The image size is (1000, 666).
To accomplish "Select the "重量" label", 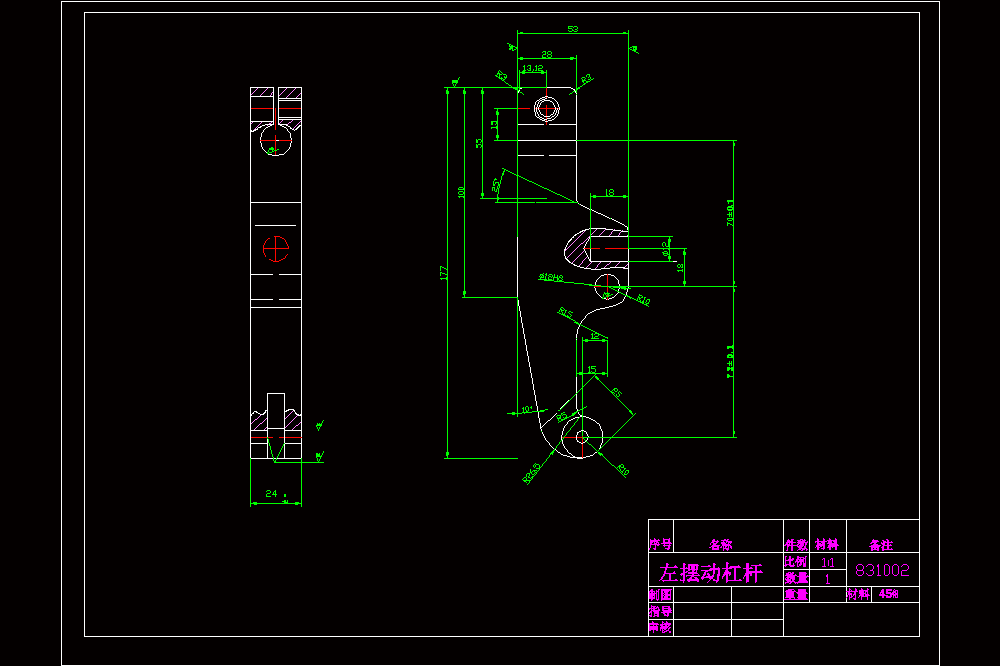I will pos(796,595).
